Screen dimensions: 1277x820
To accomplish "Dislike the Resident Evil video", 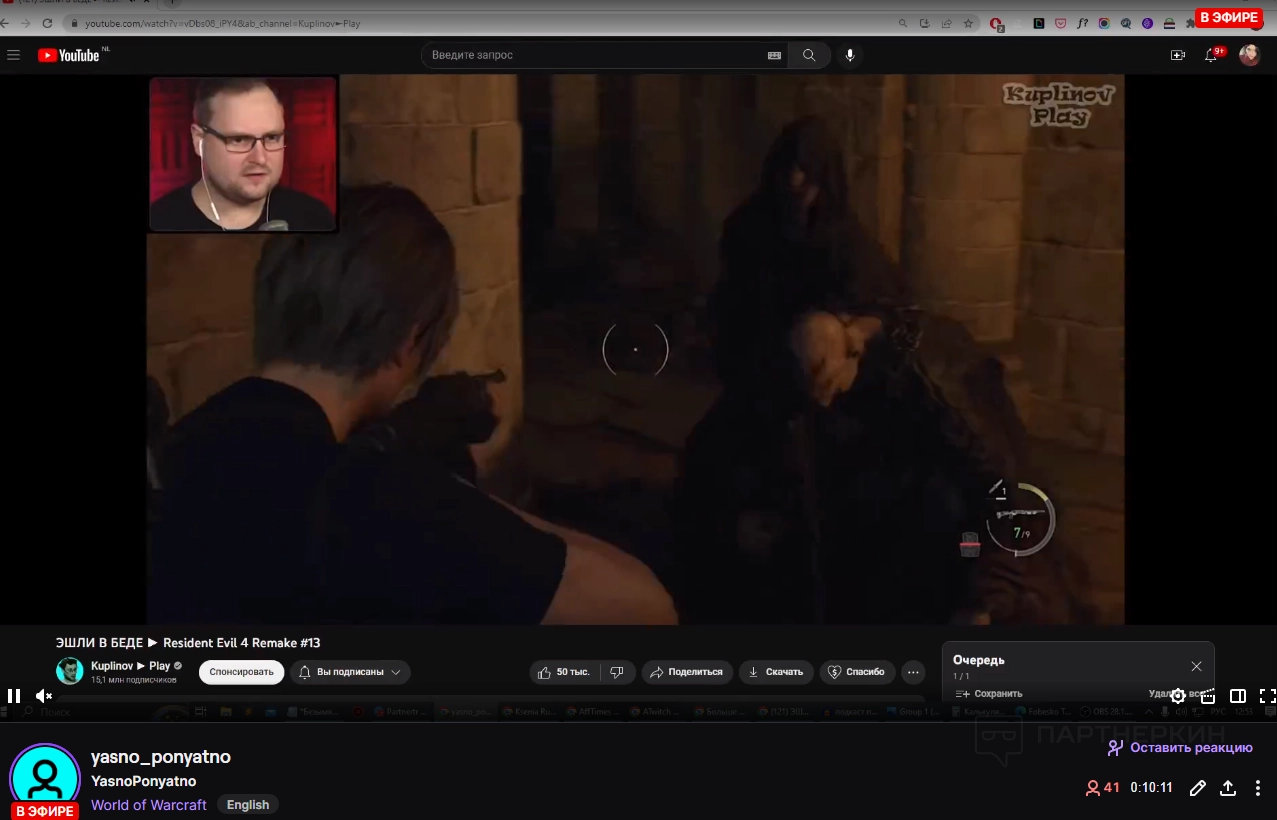I will click(617, 672).
